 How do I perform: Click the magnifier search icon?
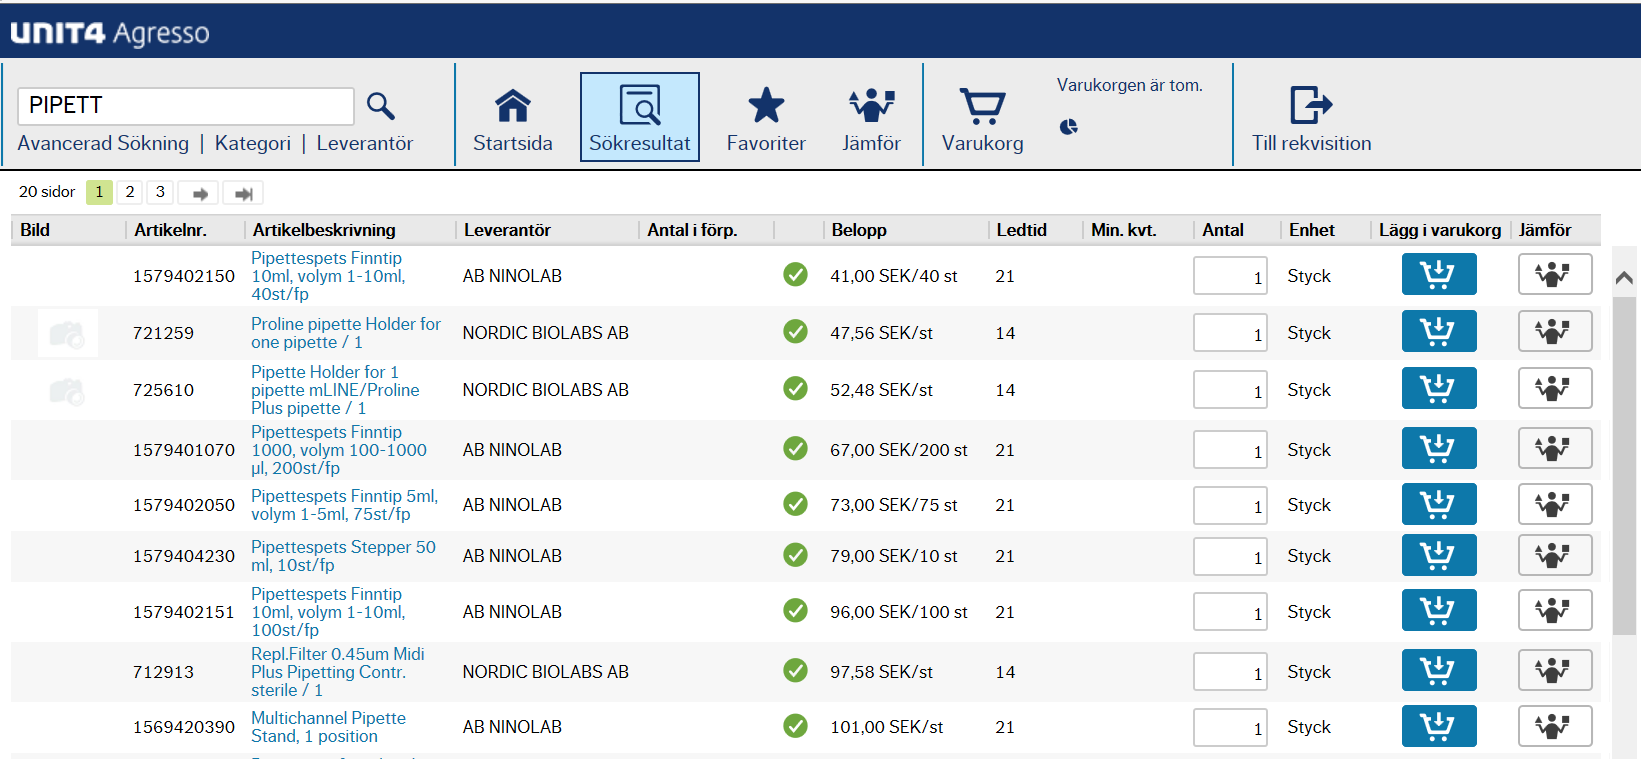pyautogui.click(x=381, y=106)
